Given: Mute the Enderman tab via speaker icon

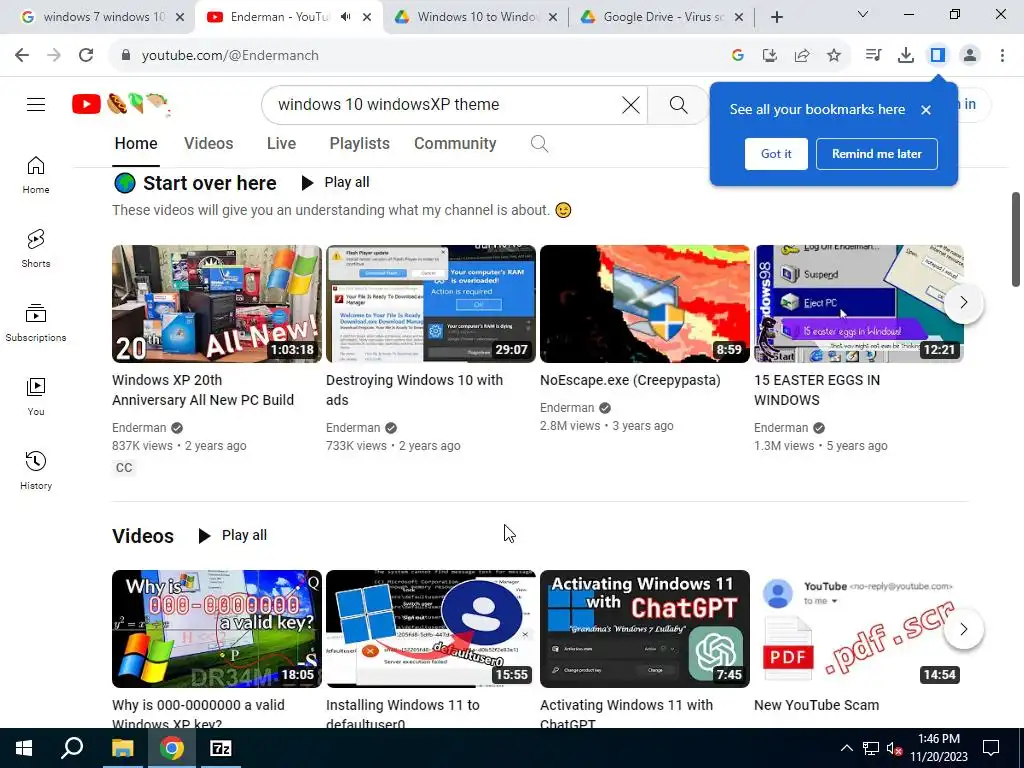Looking at the screenshot, I should (345, 17).
